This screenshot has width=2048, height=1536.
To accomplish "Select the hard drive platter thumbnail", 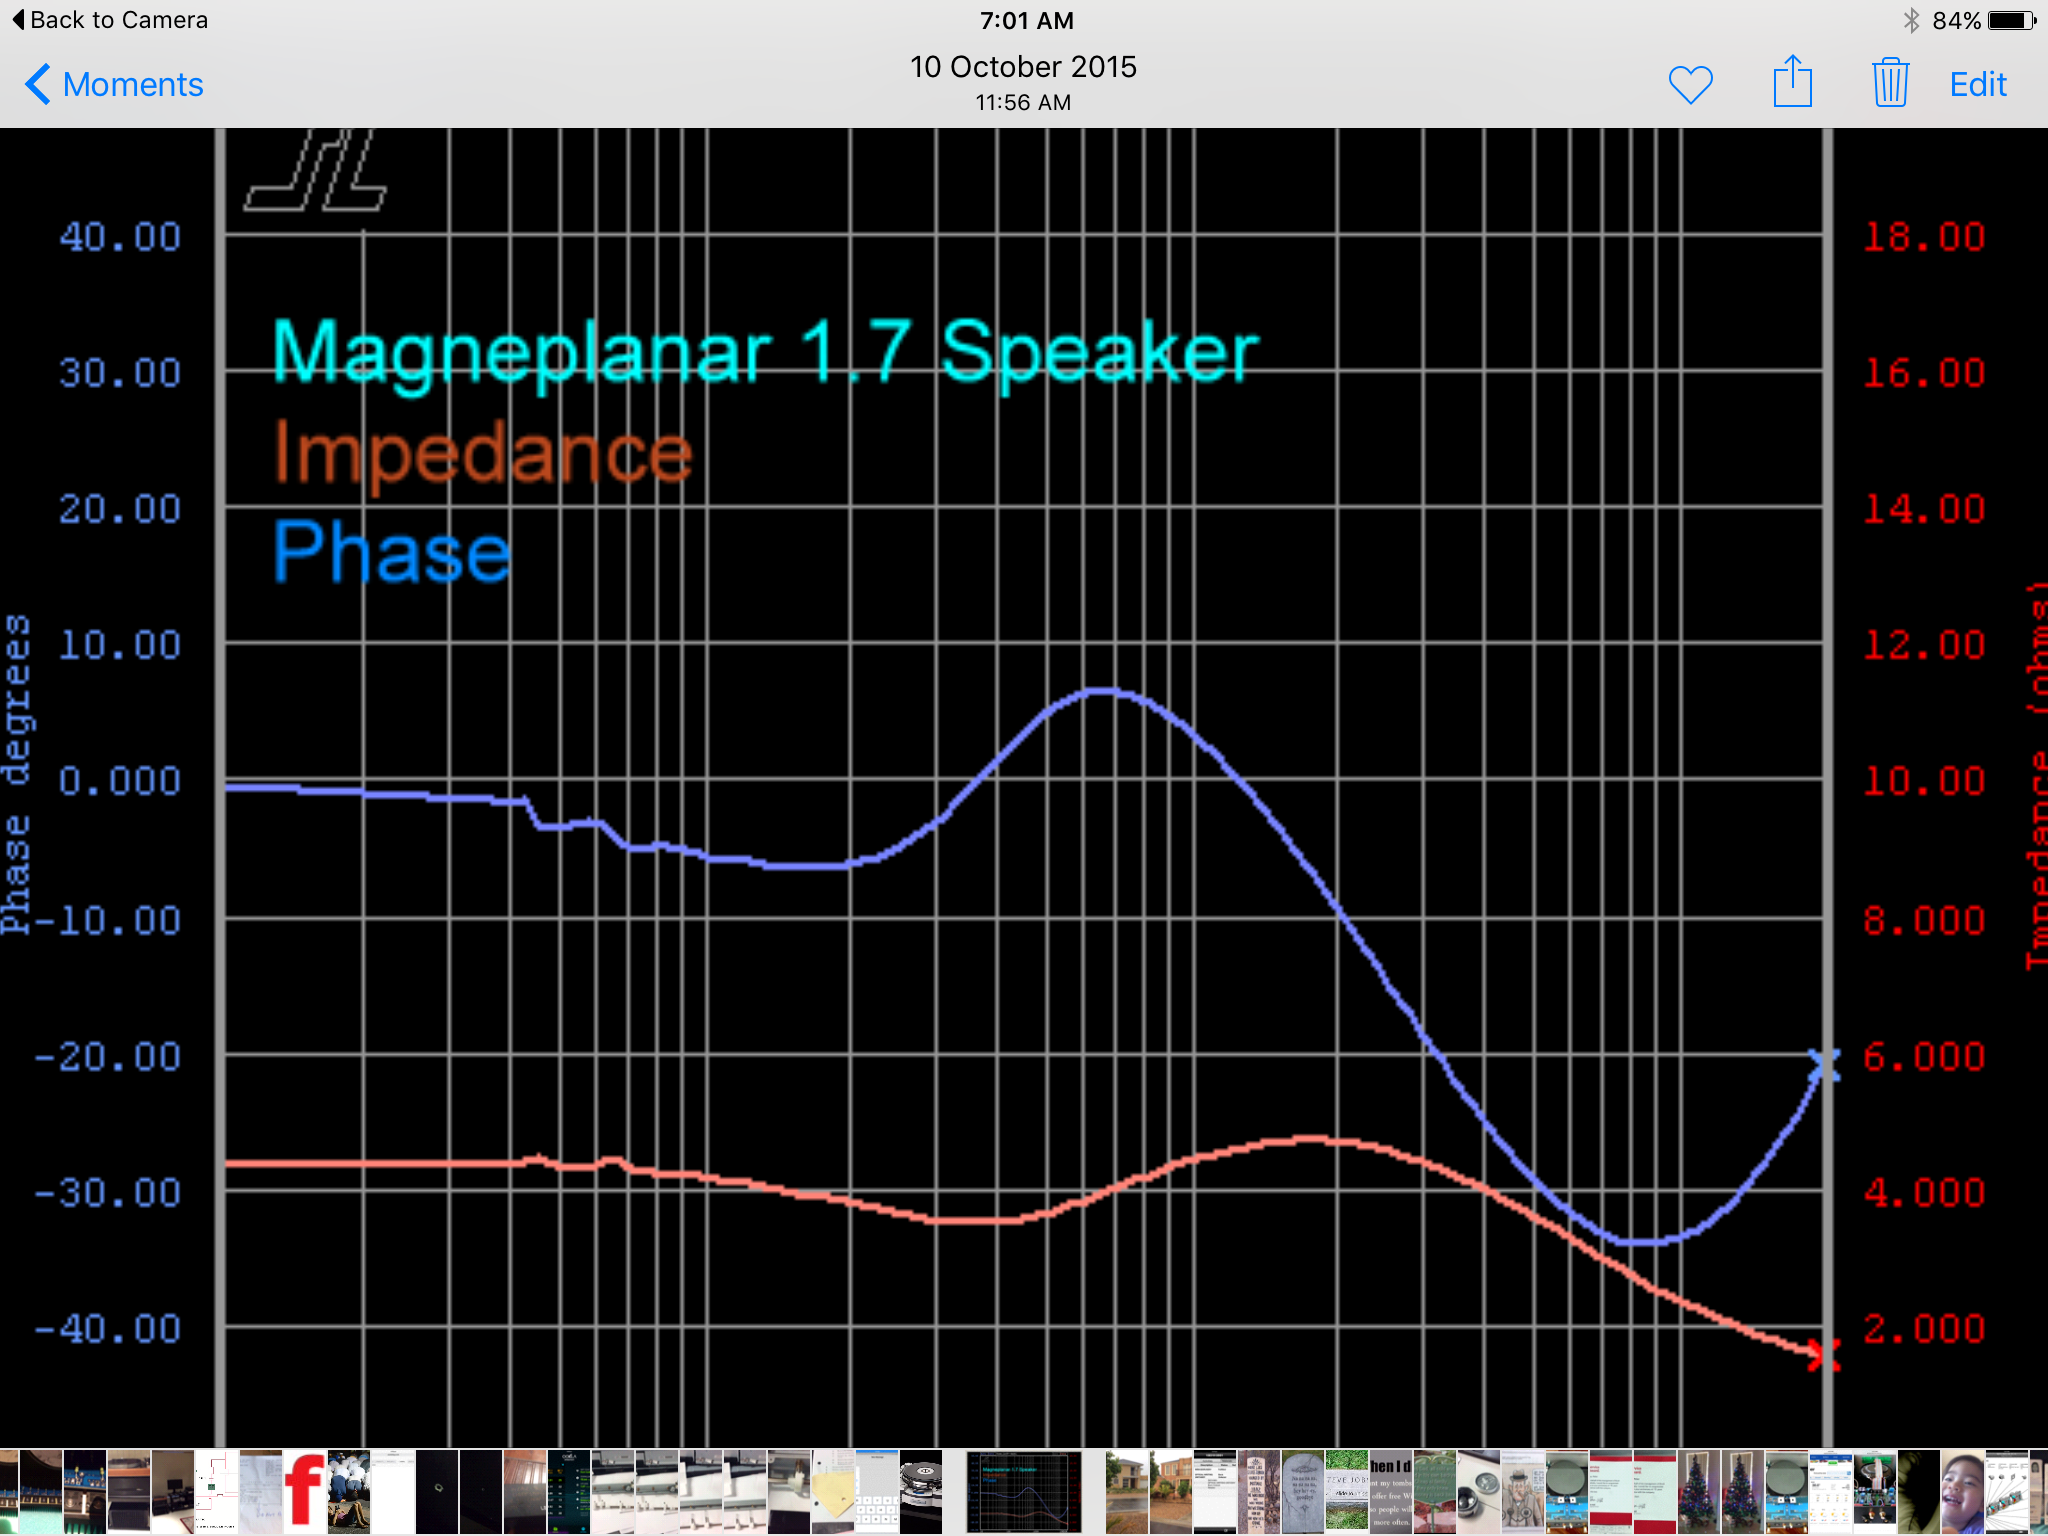I will point(921,1492).
